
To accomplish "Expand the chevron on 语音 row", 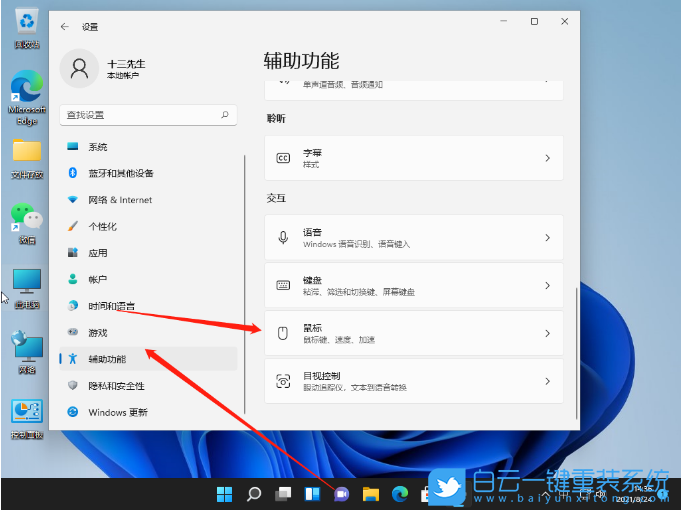I will coord(547,237).
